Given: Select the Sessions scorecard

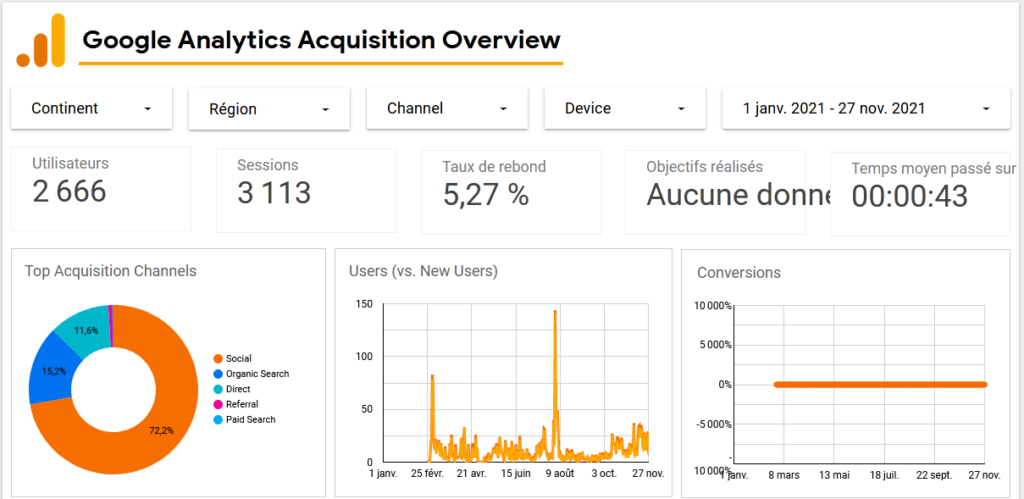Looking at the screenshot, I should (306, 189).
